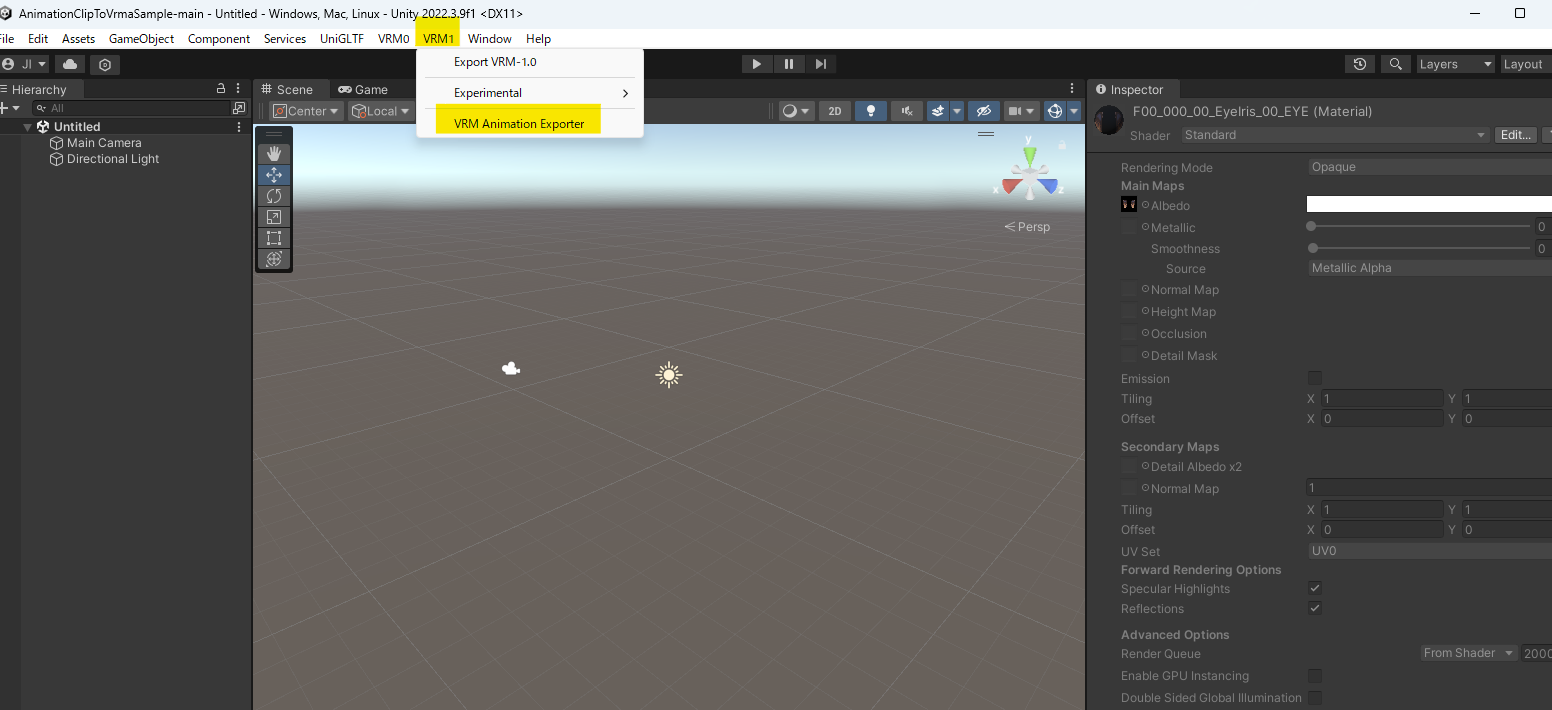Open shading draw mode dropdown
1552x710 pixels.
pos(796,111)
